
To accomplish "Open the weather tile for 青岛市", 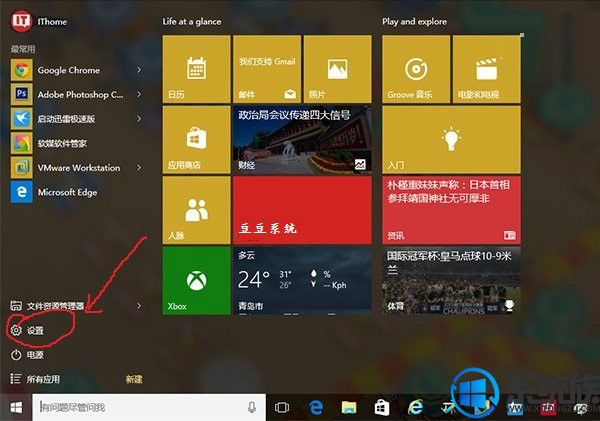I will pos(302,281).
